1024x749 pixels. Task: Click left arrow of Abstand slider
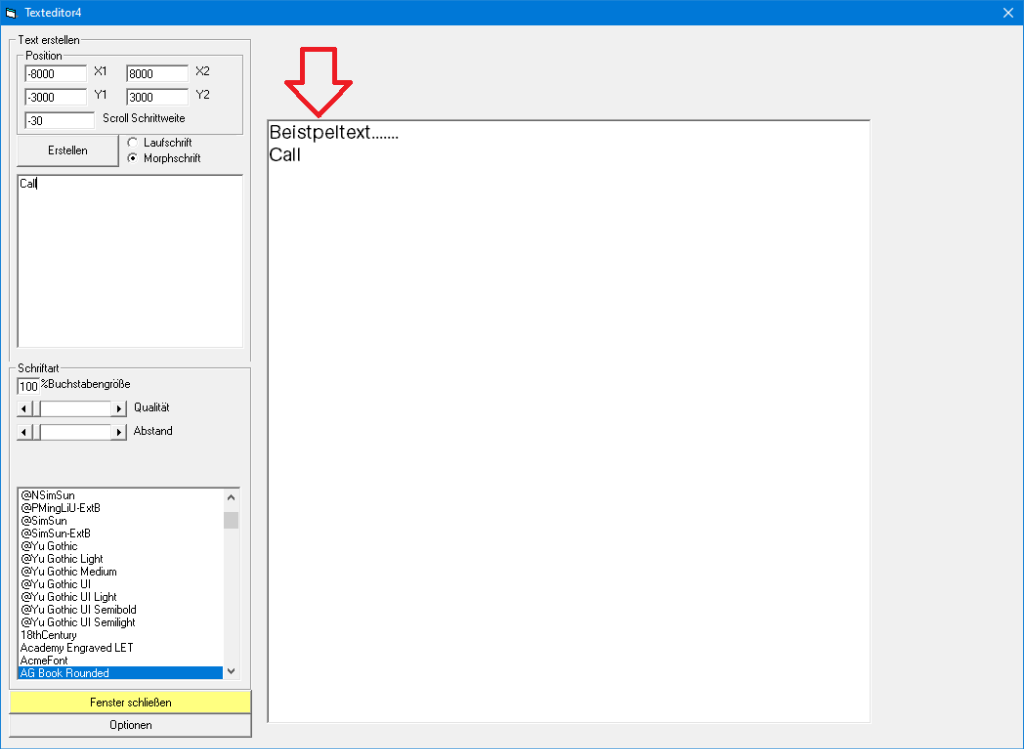24,432
